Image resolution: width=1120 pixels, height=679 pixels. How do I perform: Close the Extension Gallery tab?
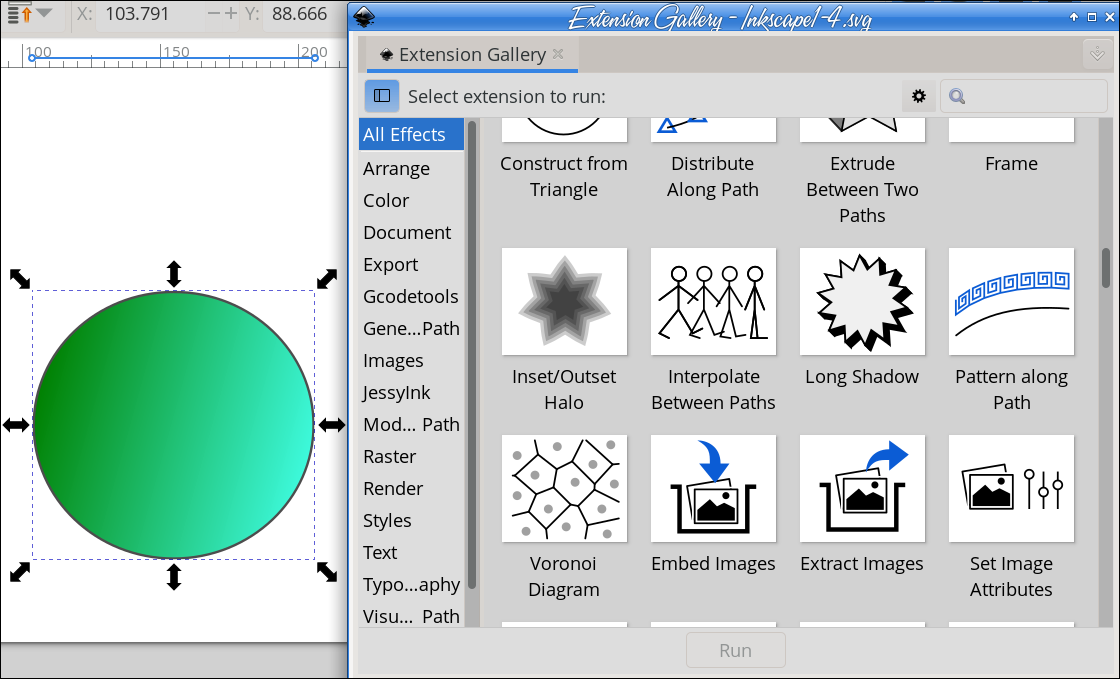coord(559,54)
